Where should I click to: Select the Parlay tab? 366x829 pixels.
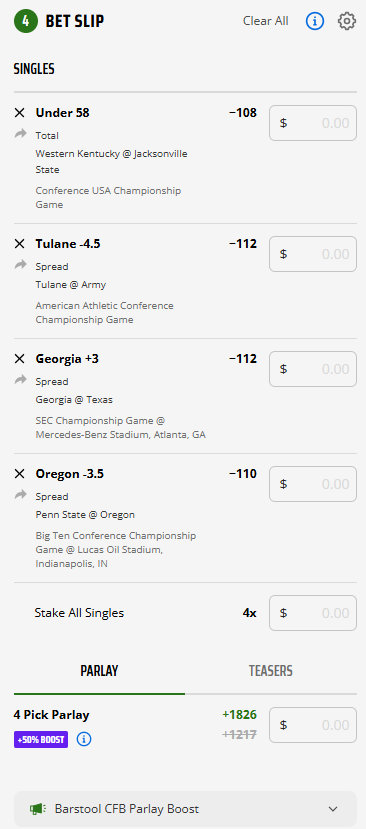[x=99, y=671]
